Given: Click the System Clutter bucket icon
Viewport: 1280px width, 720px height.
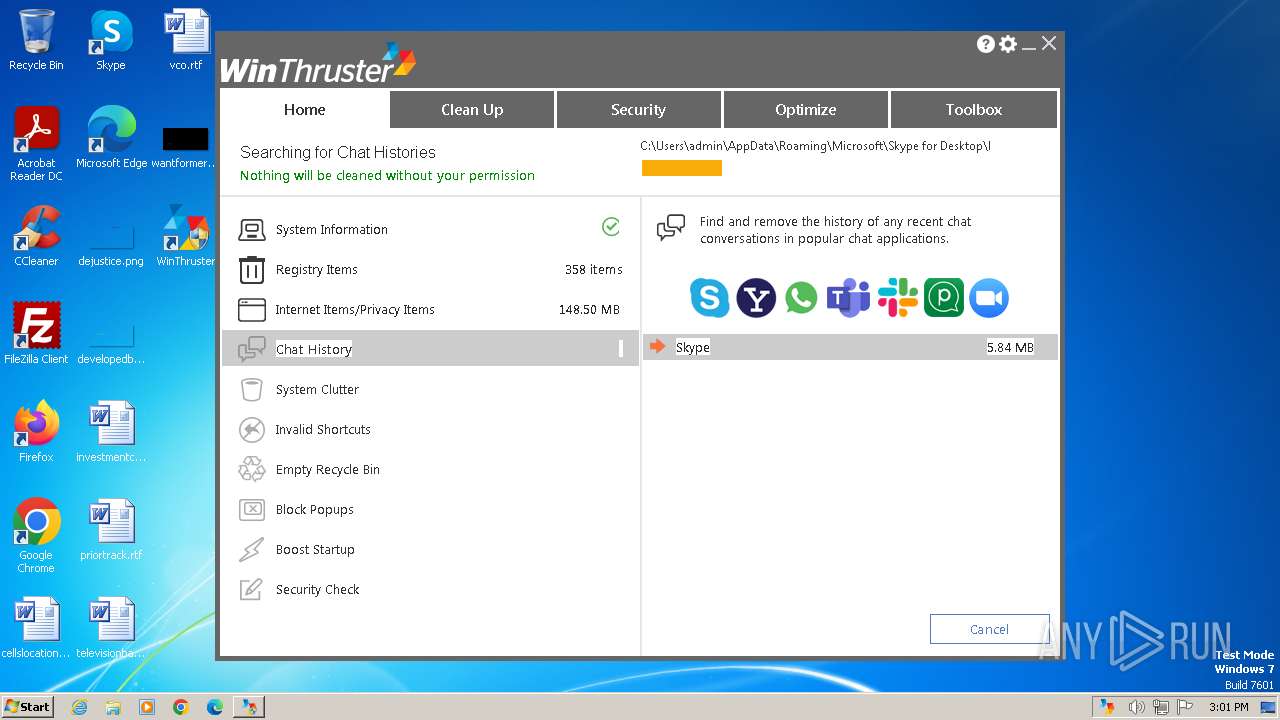Looking at the screenshot, I should click(x=251, y=390).
